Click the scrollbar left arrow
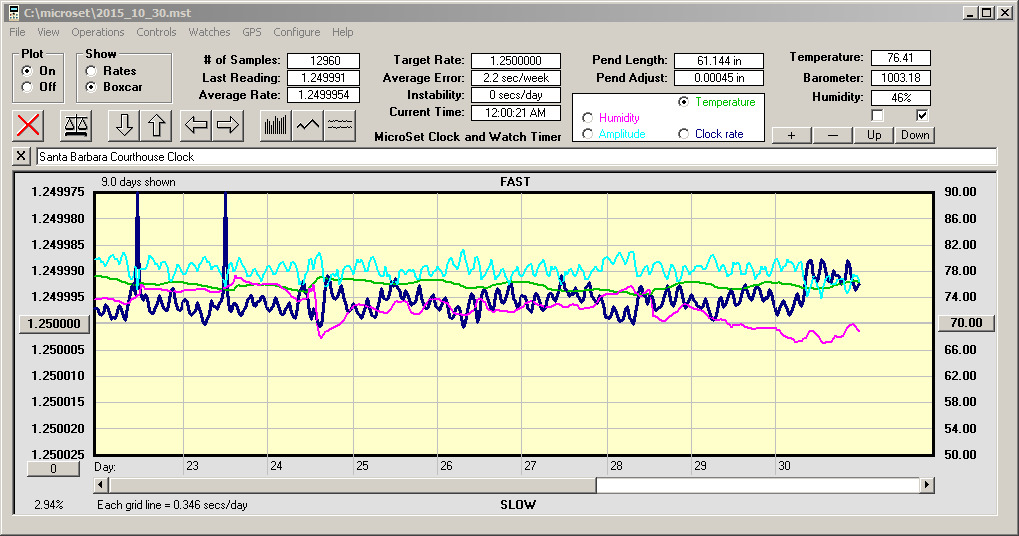This screenshot has width=1019, height=536. [x=101, y=485]
